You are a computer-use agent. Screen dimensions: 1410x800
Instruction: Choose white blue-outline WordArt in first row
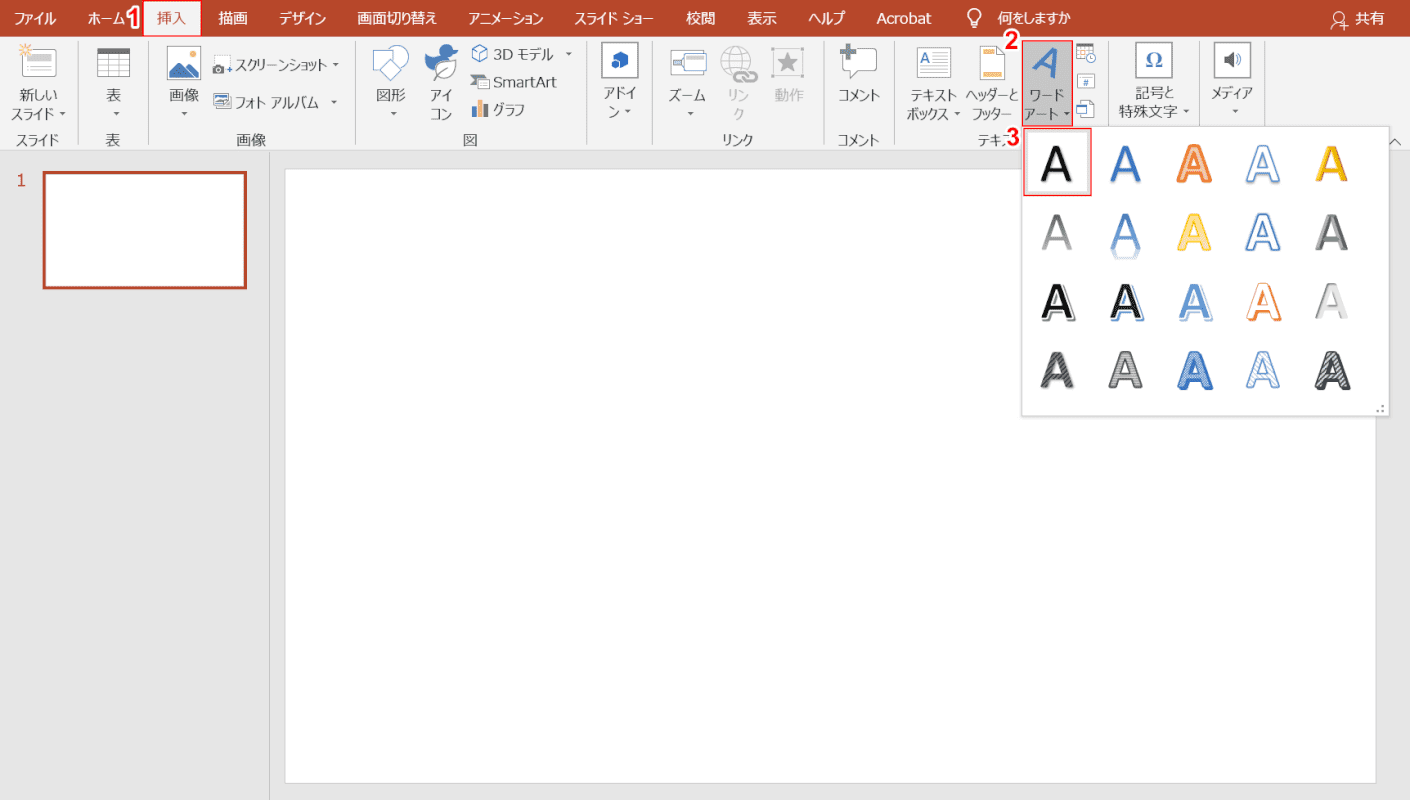(1264, 163)
